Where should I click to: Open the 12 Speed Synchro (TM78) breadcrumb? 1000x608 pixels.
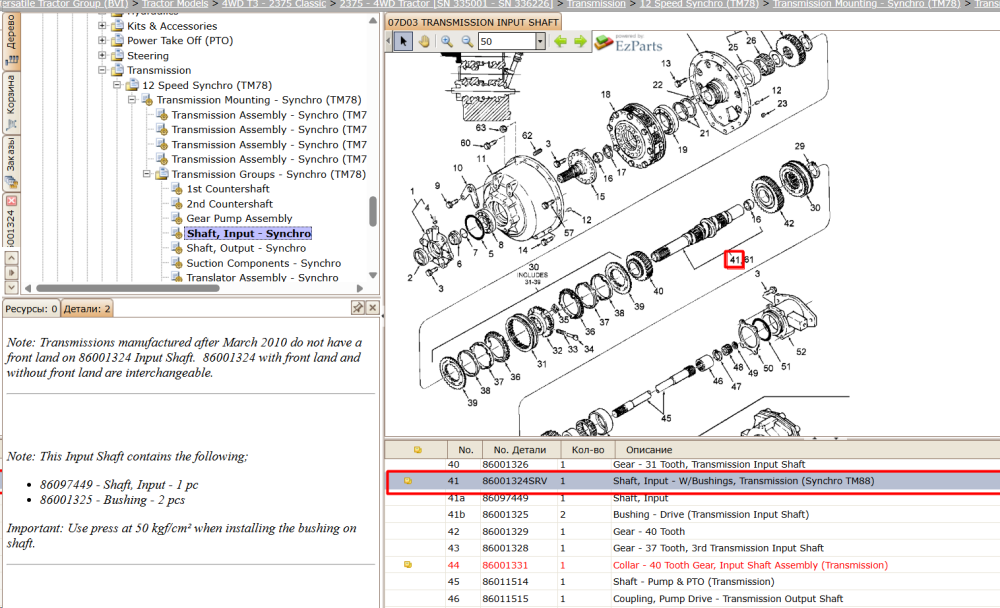tap(699, 4)
